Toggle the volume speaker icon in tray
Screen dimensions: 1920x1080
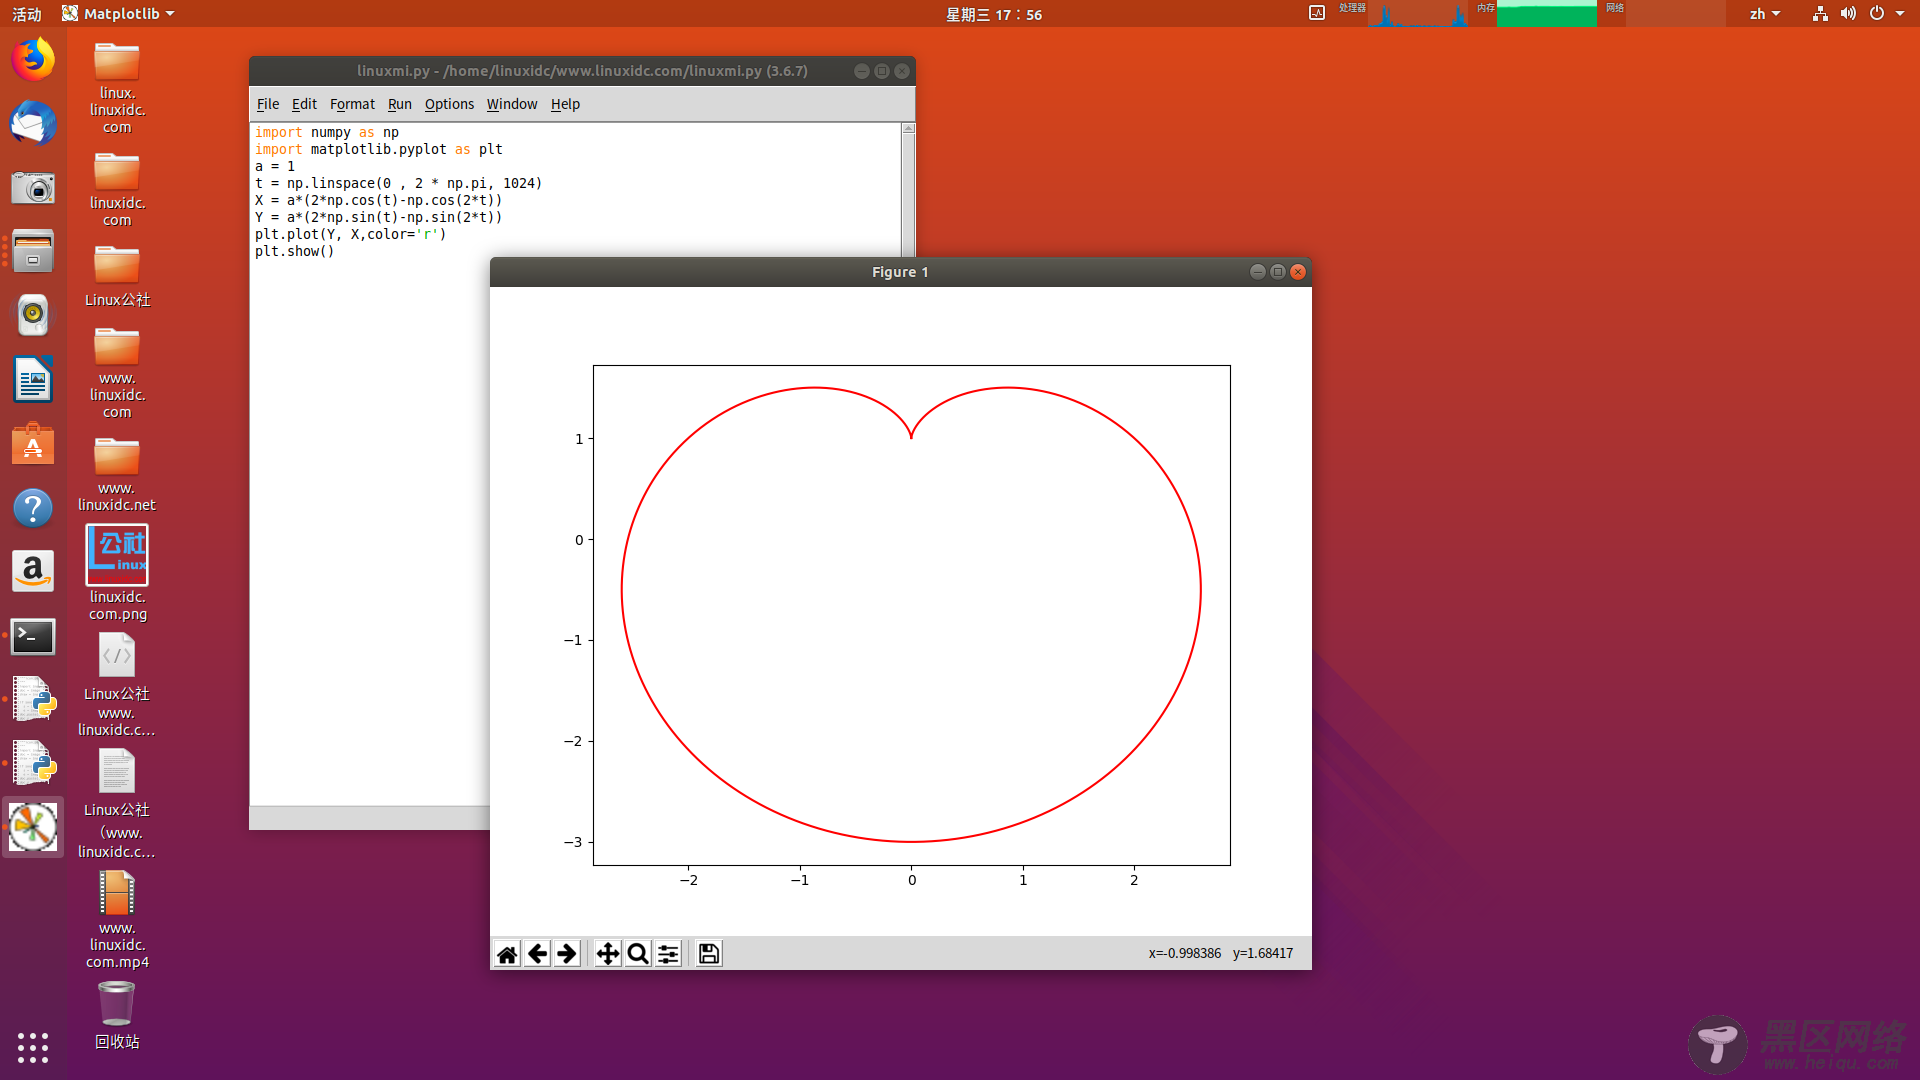pyautogui.click(x=1848, y=14)
